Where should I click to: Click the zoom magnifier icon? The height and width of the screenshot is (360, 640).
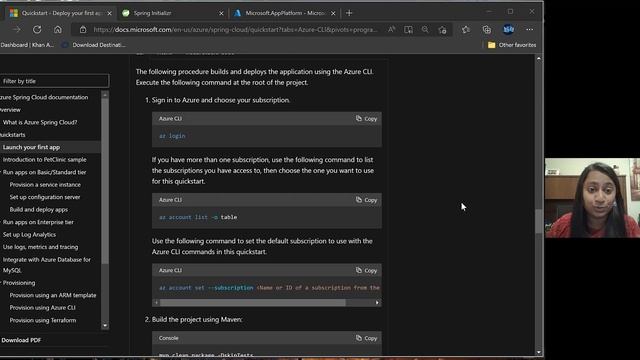click(425, 29)
